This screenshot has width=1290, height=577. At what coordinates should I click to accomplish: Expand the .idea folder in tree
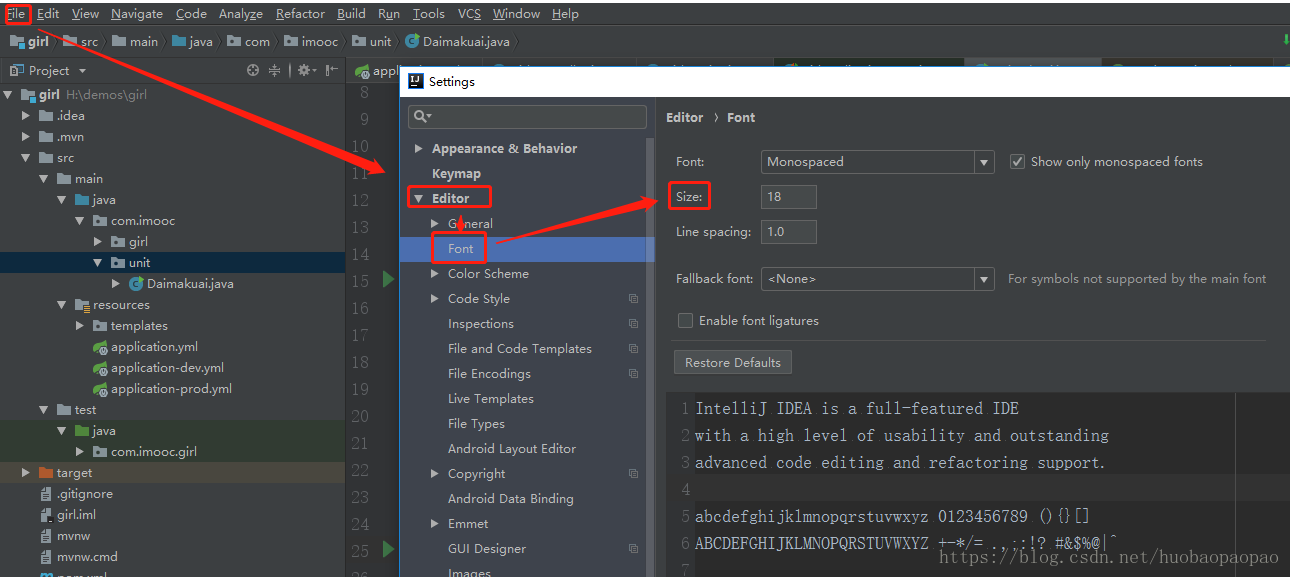[x=27, y=116]
